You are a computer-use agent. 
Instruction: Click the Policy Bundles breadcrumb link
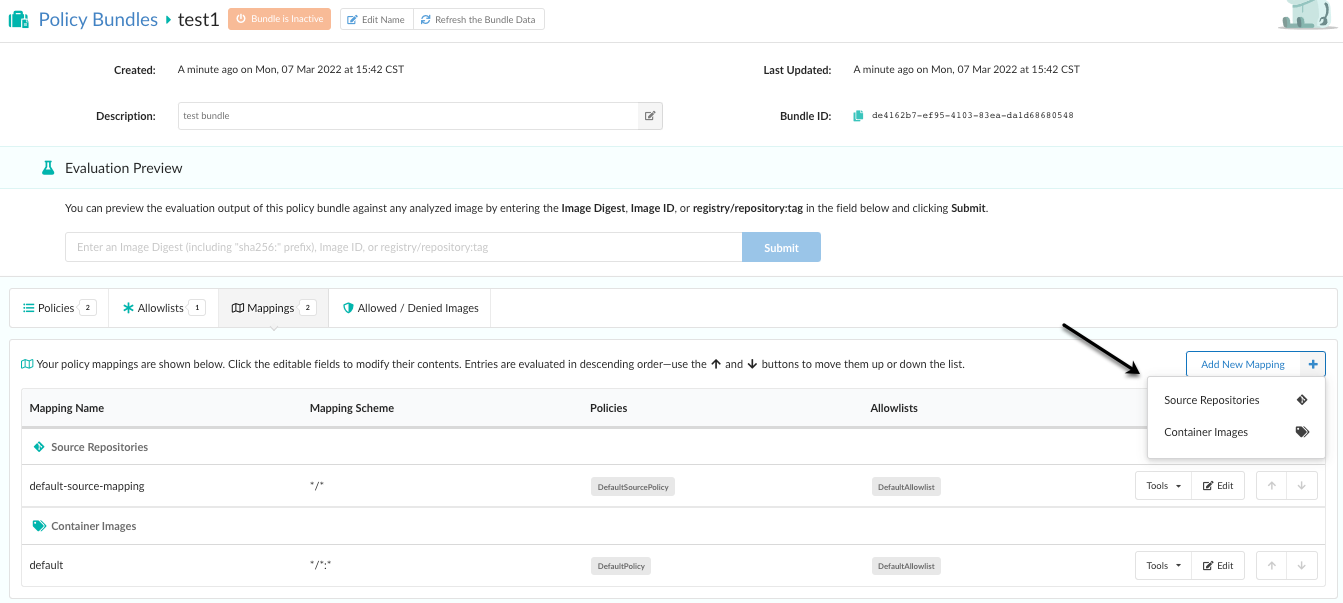98,19
